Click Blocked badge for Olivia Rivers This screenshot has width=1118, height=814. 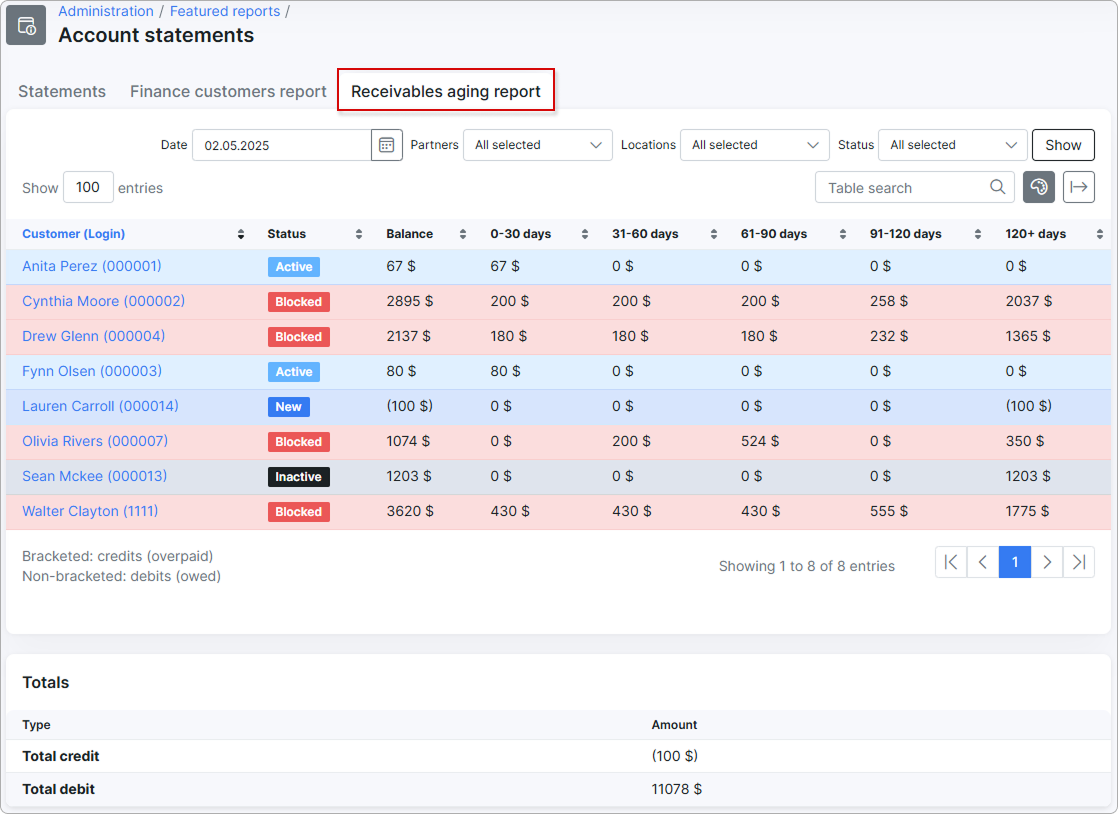pyautogui.click(x=299, y=441)
